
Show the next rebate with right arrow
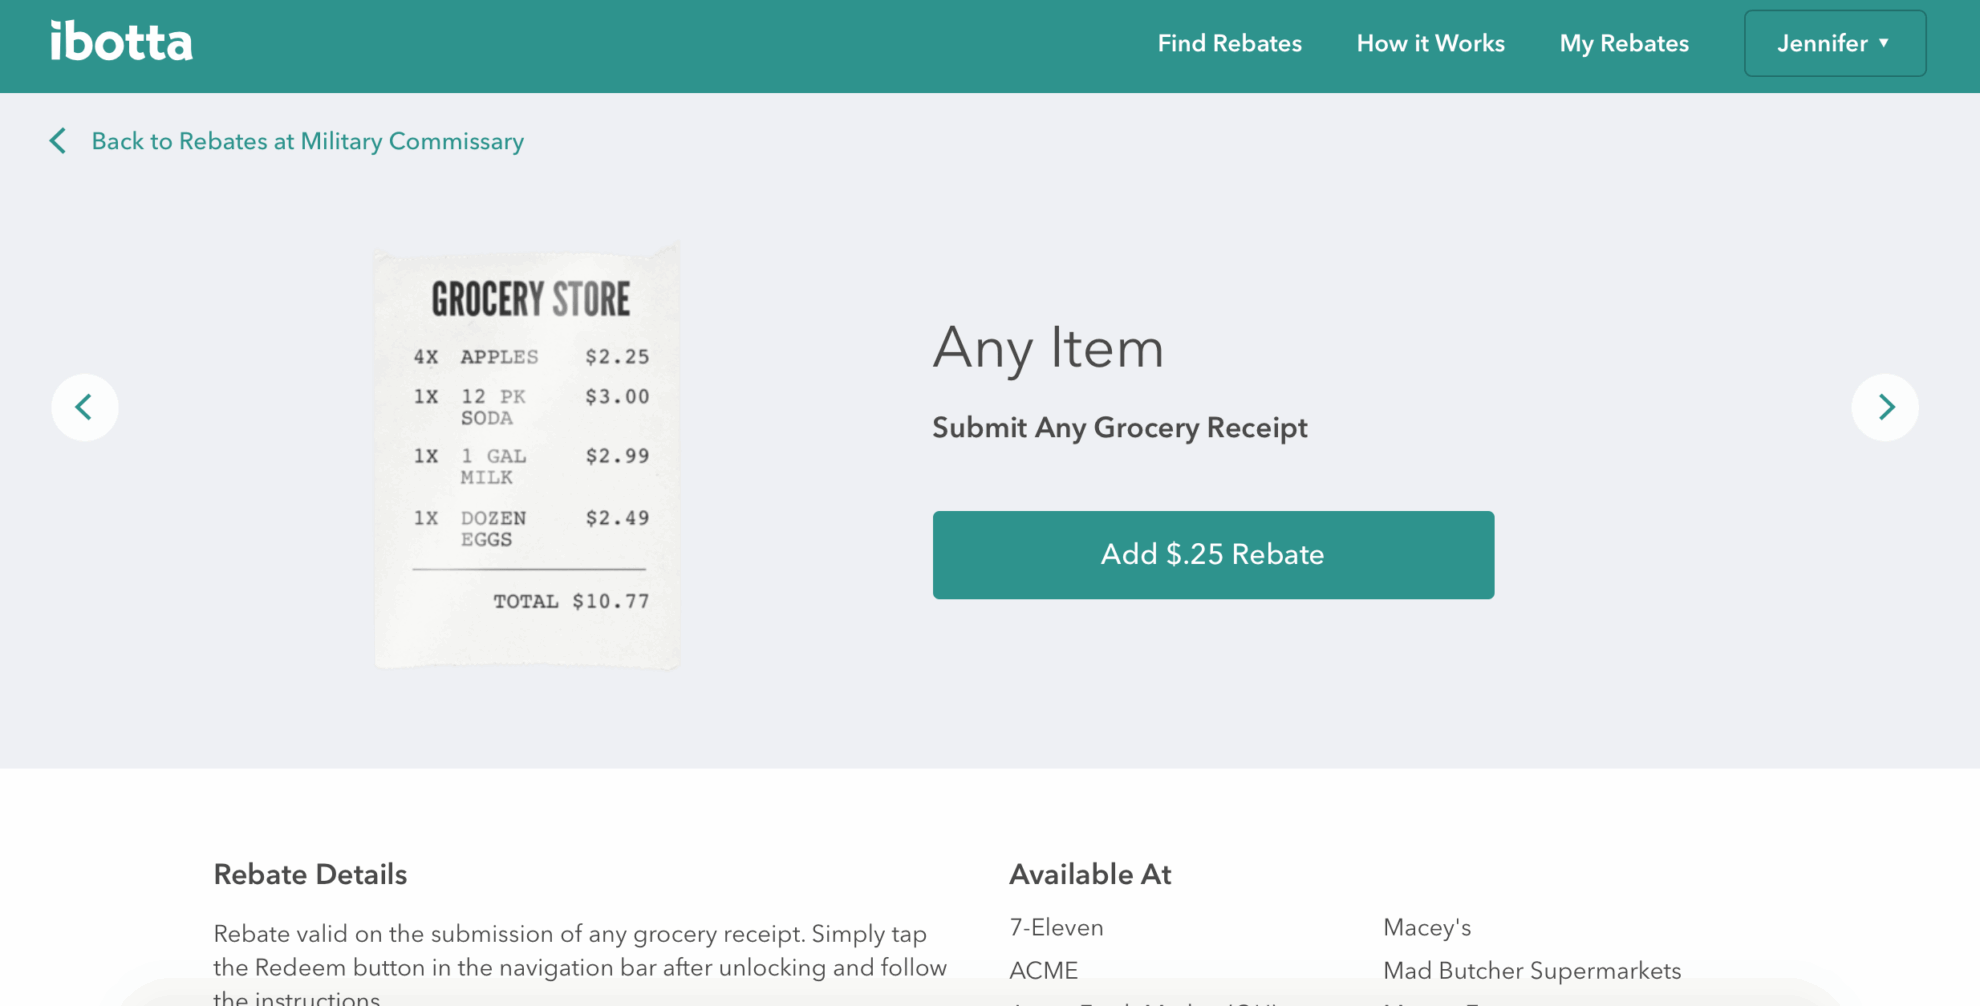1885,407
